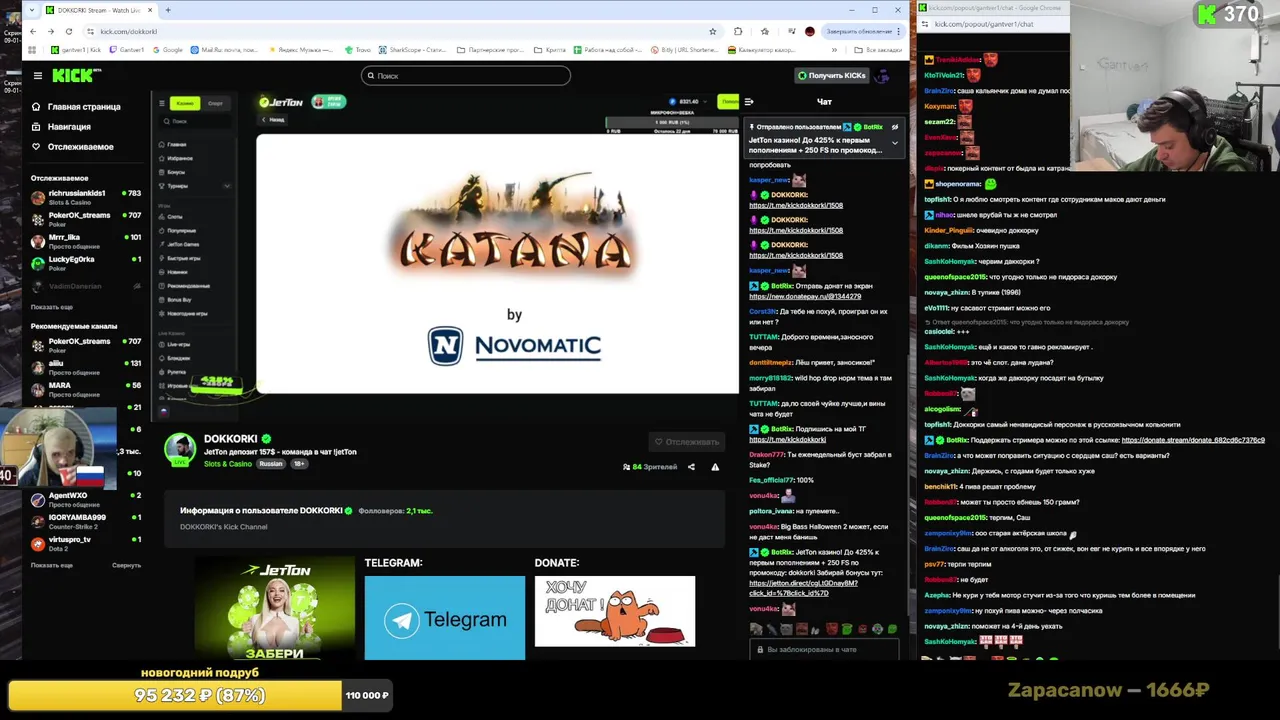Open IGORYAMBA999 channel
This screenshot has height=720, width=1280.
click(x=85, y=521)
